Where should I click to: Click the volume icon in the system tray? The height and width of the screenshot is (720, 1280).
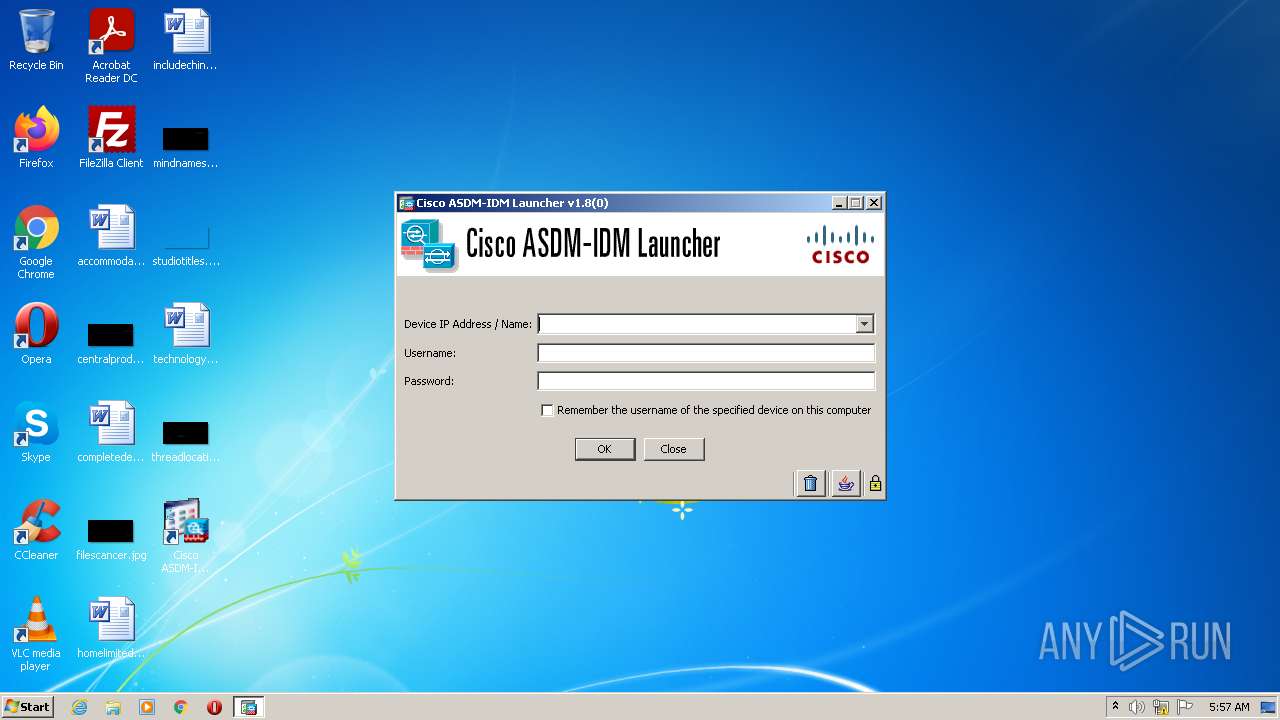1137,707
